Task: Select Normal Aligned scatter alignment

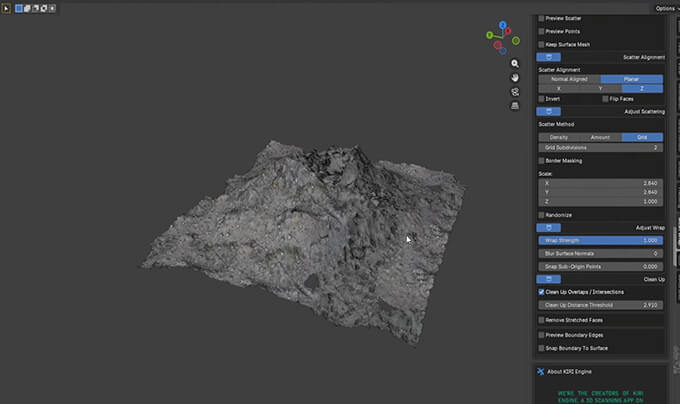Action: pyautogui.click(x=569, y=79)
